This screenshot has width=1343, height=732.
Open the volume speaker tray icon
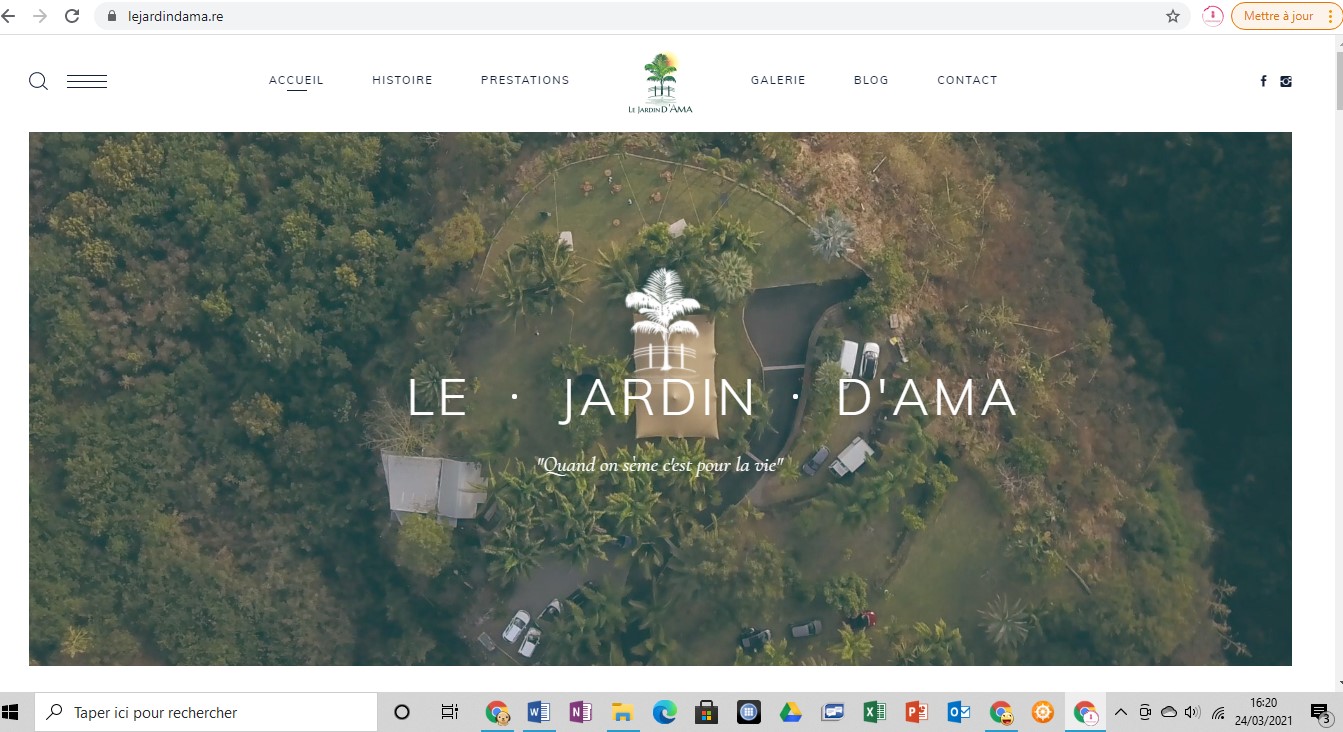[x=1192, y=713]
